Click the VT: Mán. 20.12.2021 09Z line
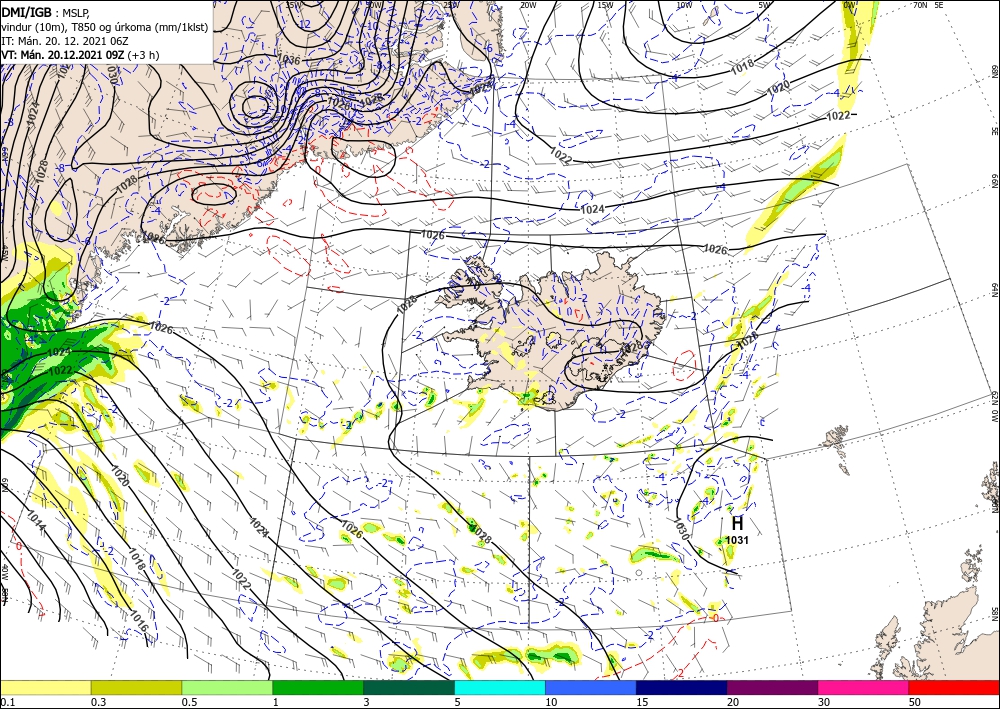The image size is (1000, 709). [80, 55]
